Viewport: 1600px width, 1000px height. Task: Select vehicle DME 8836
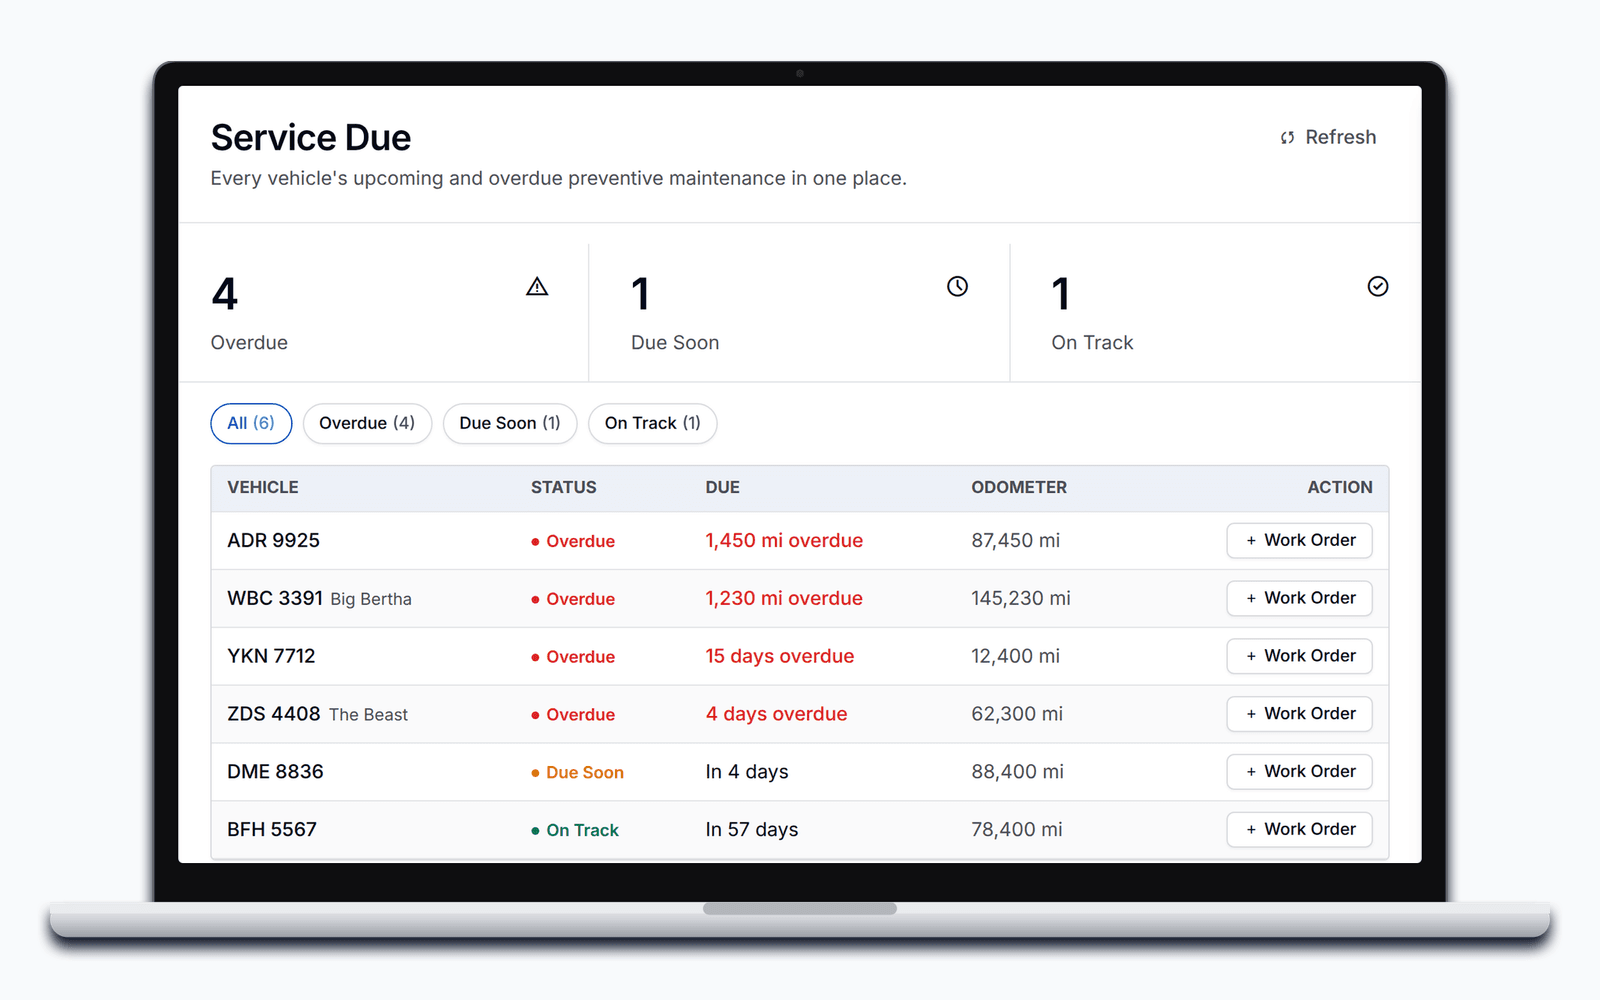[x=275, y=772]
